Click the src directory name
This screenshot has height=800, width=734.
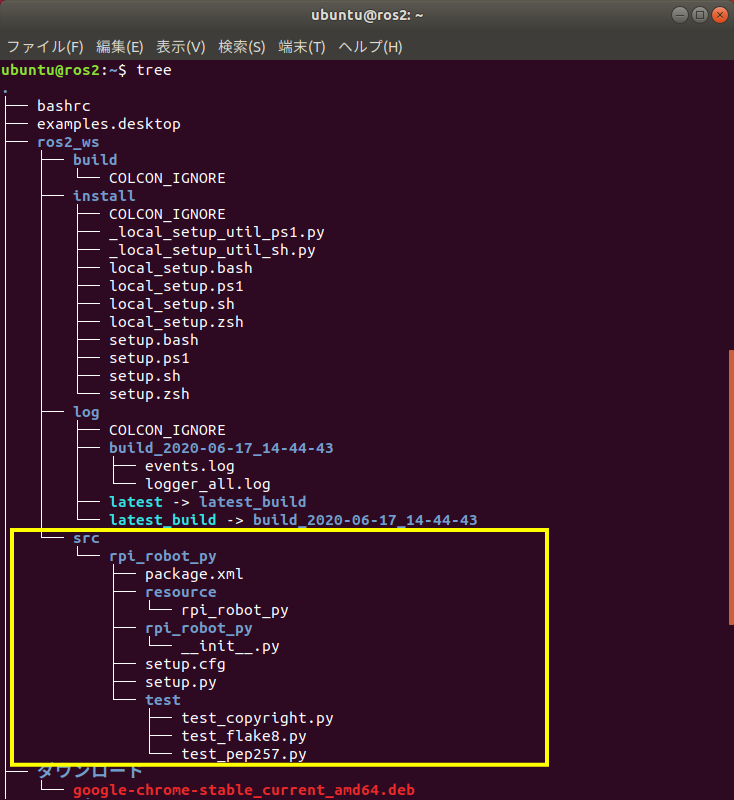pyautogui.click(x=86, y=538)
